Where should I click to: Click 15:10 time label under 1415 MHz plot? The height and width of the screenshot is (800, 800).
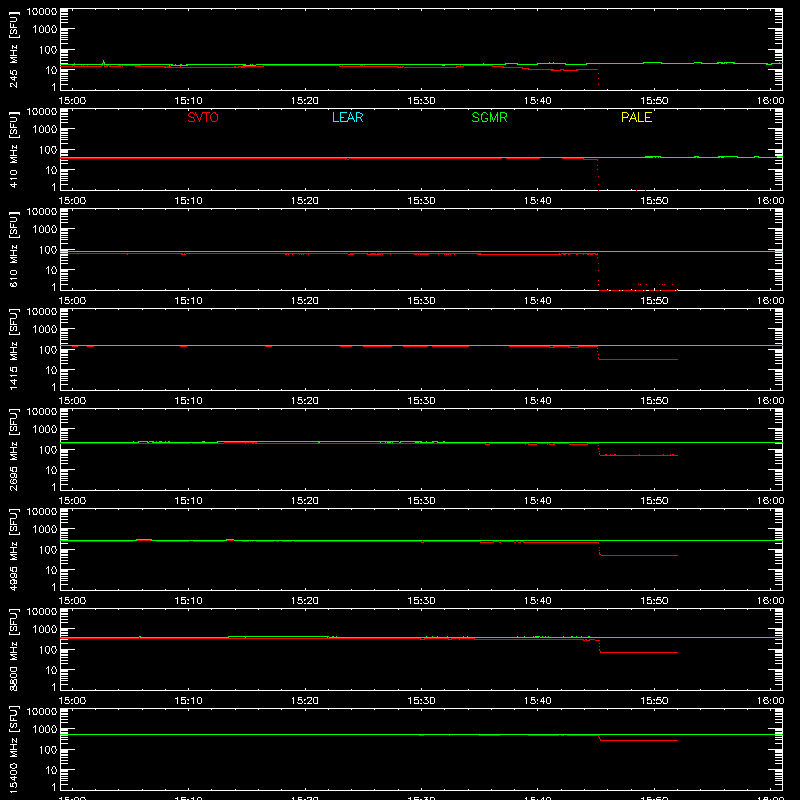click(188, 401)
